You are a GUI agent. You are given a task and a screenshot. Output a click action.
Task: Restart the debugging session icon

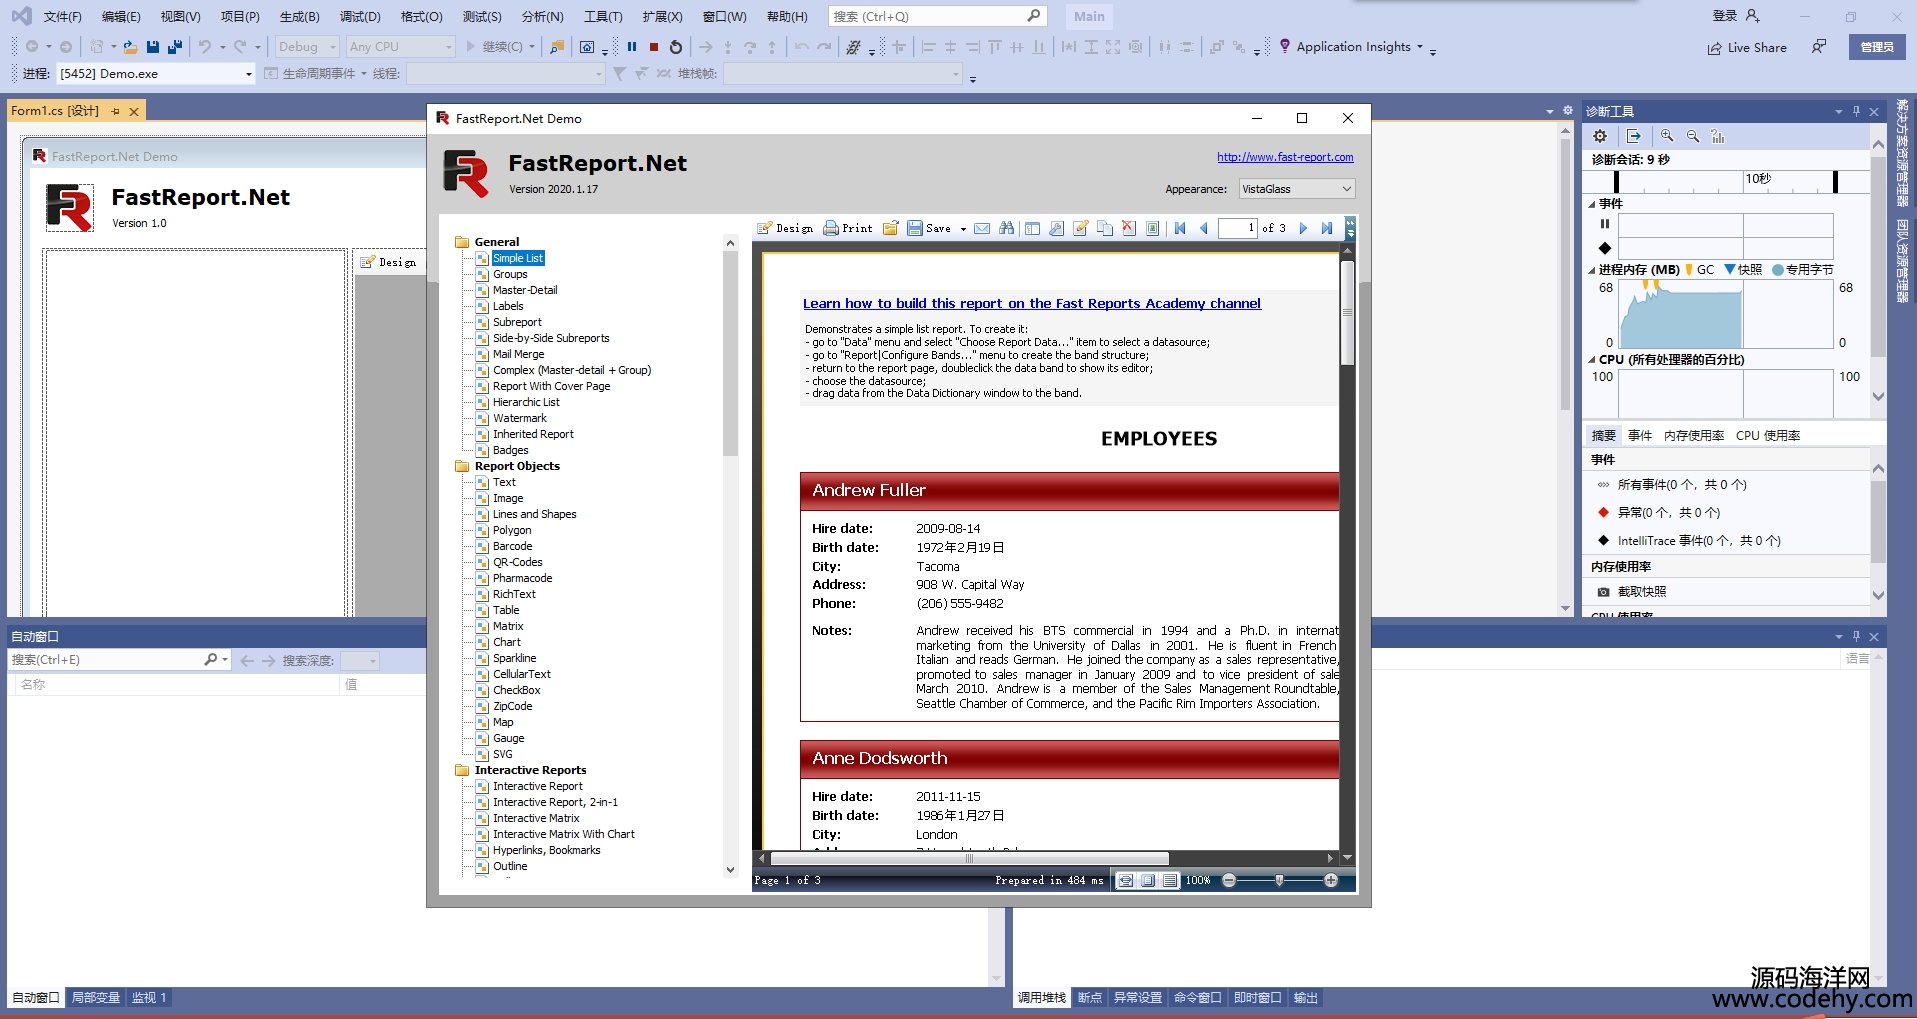pos(676,47)
